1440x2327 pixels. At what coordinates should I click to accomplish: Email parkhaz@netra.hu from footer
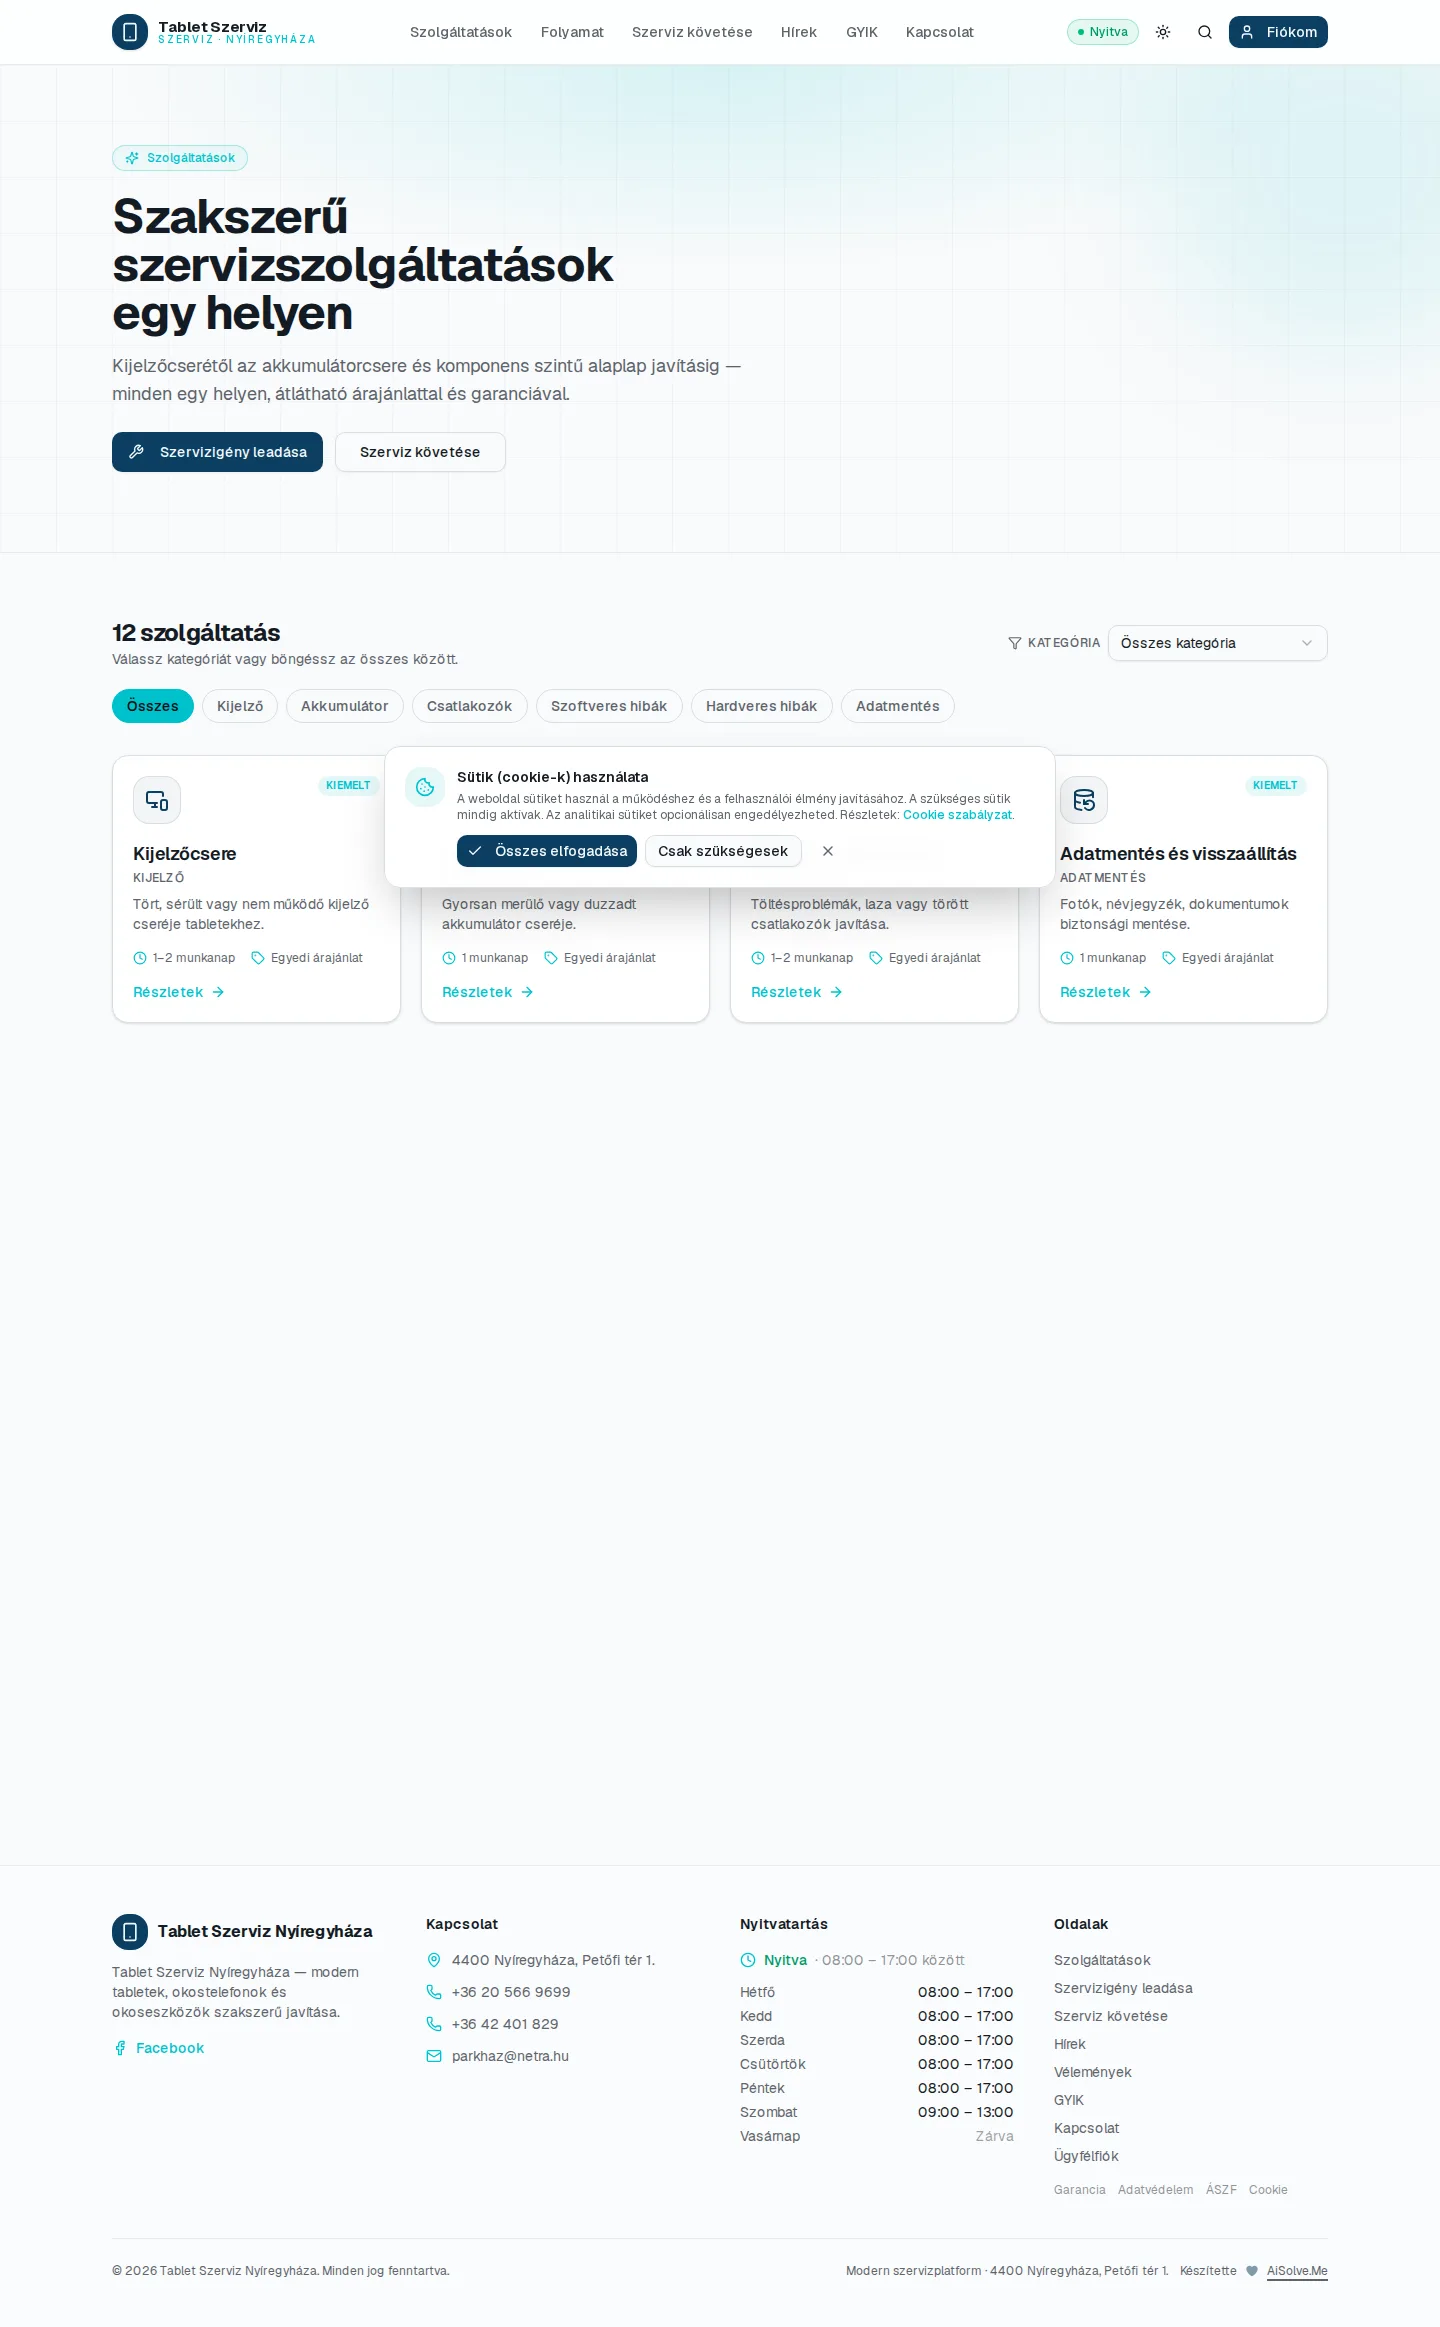coord(510,2056)
